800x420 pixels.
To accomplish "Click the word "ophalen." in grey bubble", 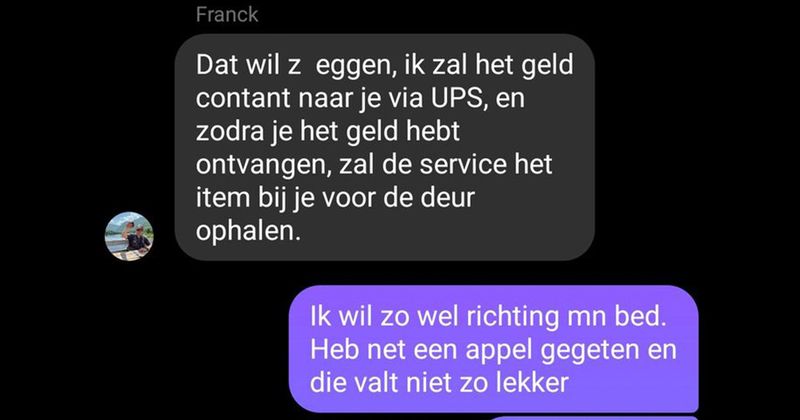I will tap(248, 231).
